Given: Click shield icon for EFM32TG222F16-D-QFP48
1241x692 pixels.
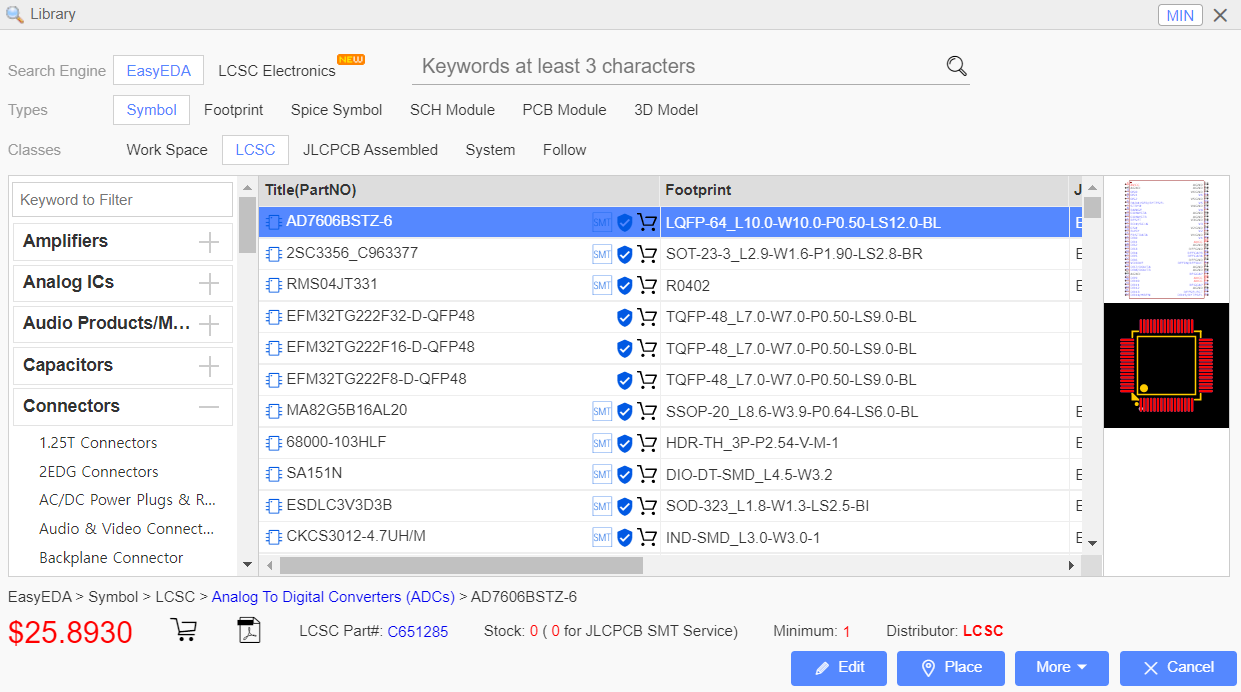Looking at the screenshot, I should 625,348.
